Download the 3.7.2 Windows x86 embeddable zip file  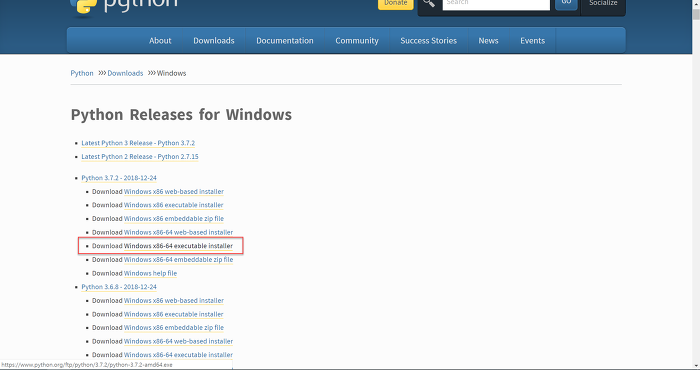point(174,219)
